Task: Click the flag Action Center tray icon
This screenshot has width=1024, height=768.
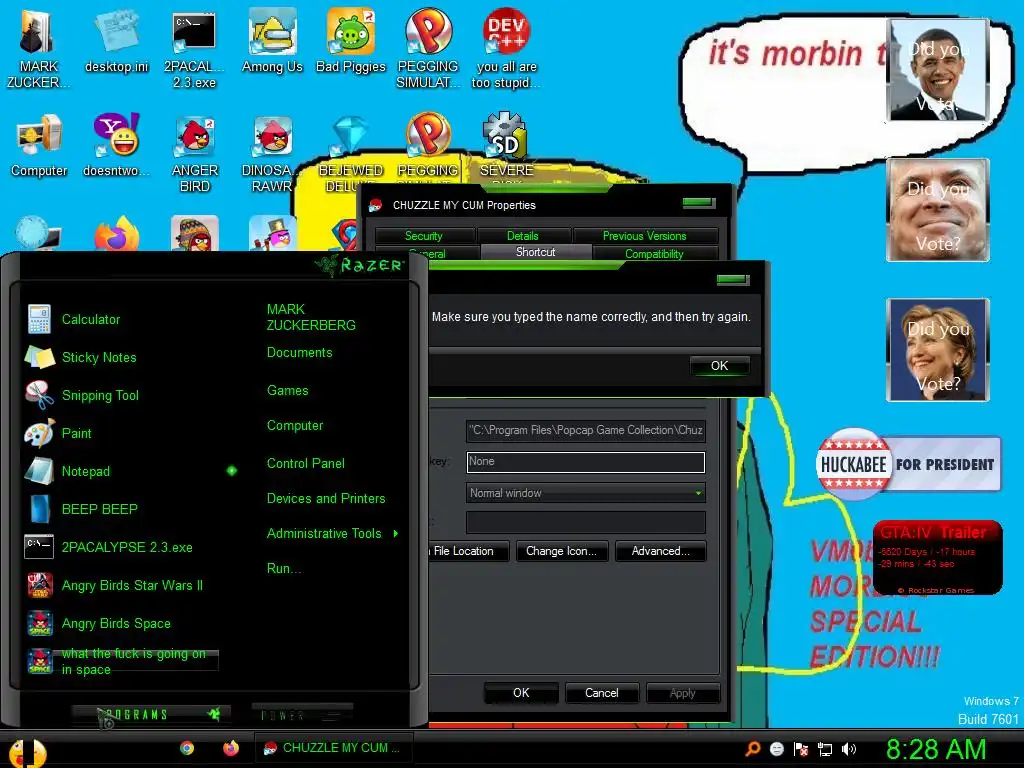Action: [x=801, y=749]
